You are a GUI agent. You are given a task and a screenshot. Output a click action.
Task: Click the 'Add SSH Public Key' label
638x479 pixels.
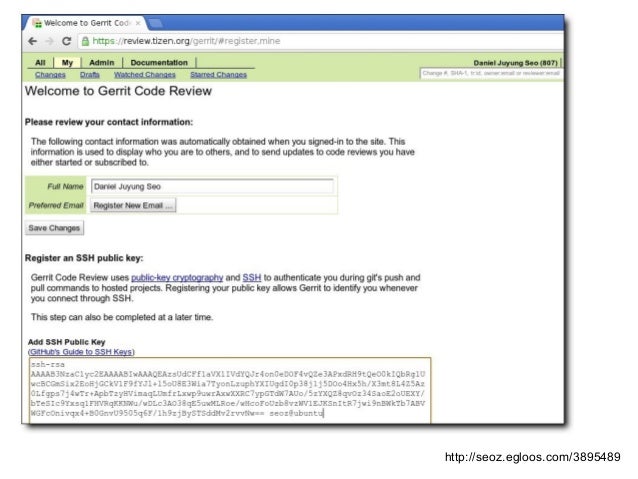pyautogui.click(x=66, y=342)
